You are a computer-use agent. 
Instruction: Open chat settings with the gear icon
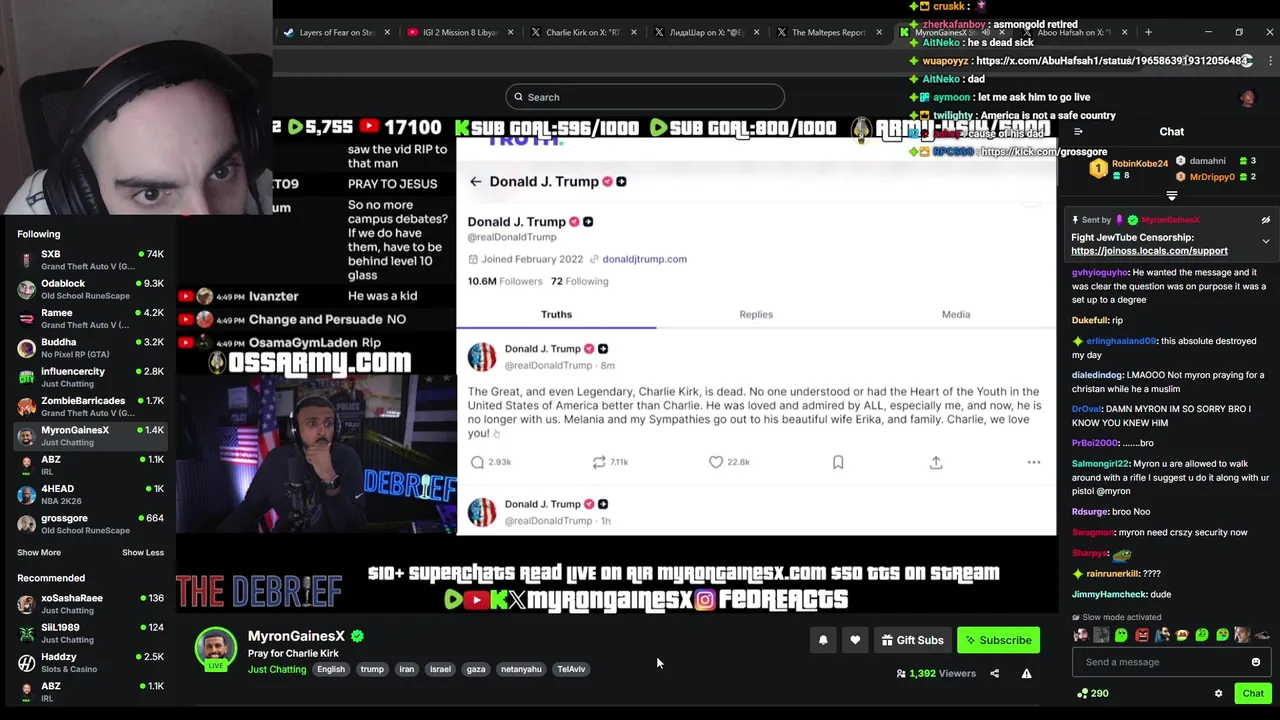pos(1218,693)
